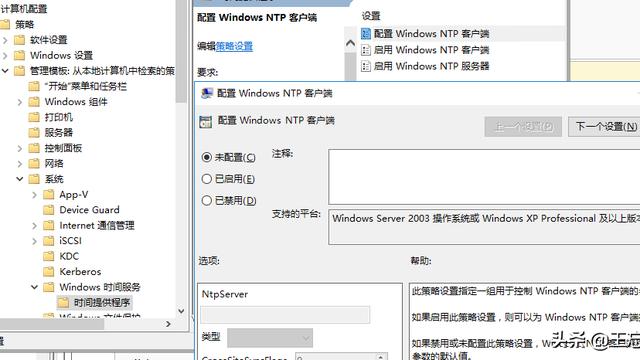Open the 策略设置 edit link
Viewport: 640px width, 360px height.
pos(234,46)
